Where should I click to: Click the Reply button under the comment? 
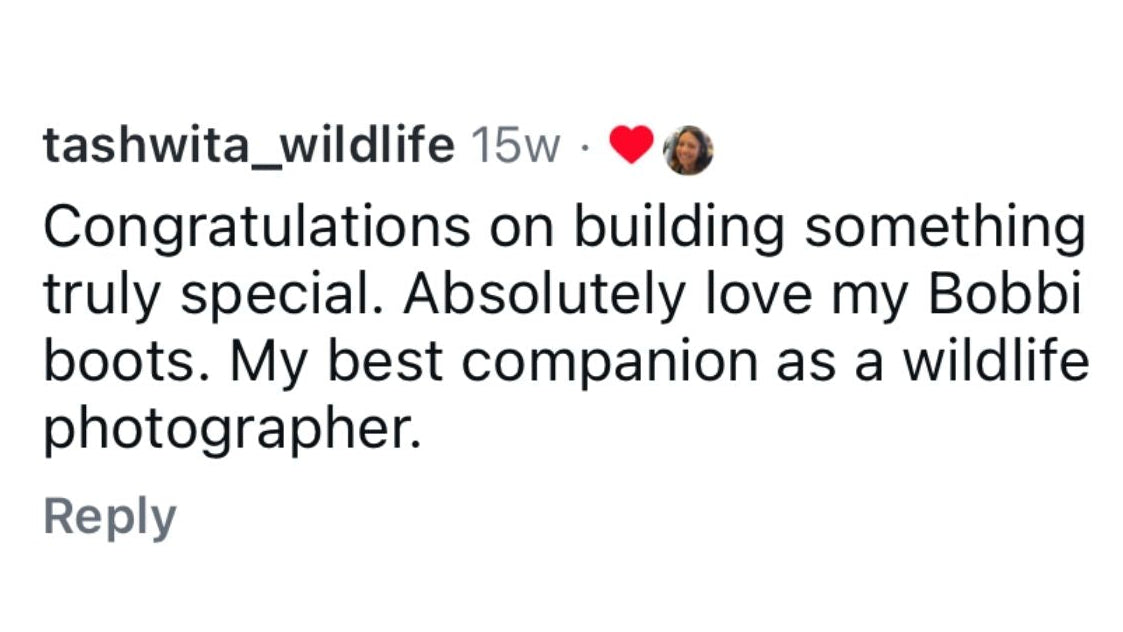point(110,516)
